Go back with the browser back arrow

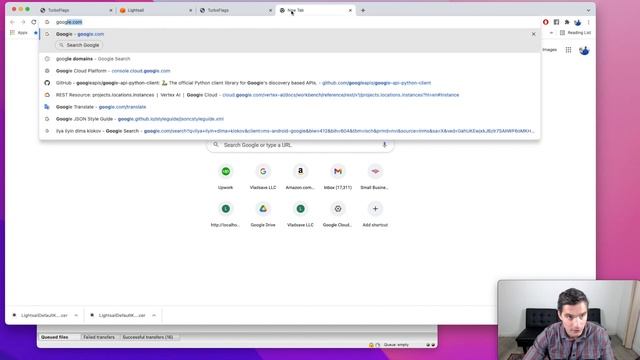coord(12,22)
